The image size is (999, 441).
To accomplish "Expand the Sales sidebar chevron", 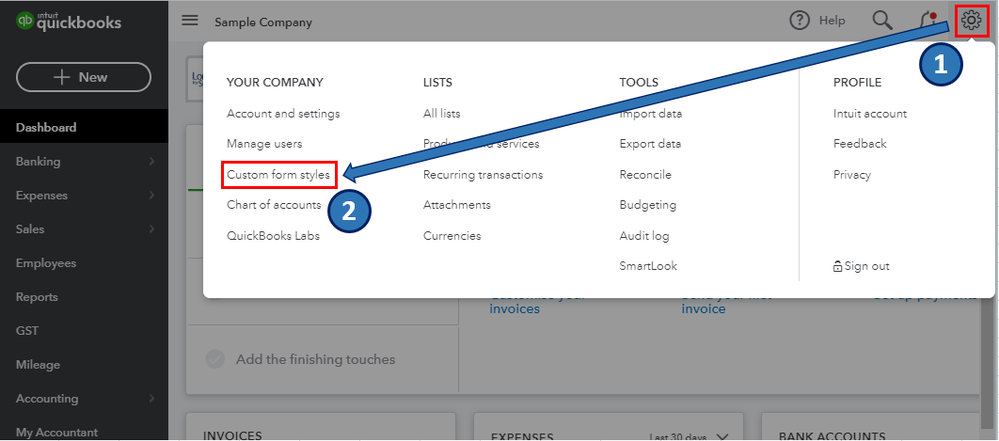I will pos(151,229).
